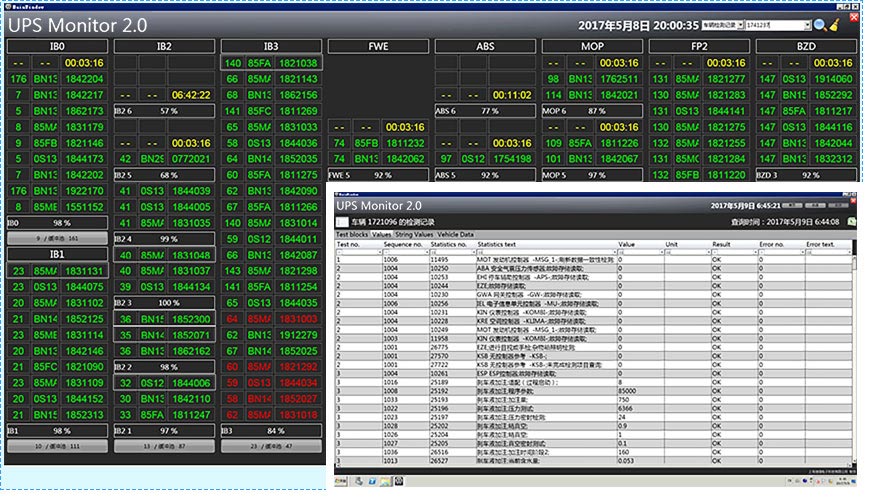
Task: Click the MOP station header
Action: pos(592,46)
